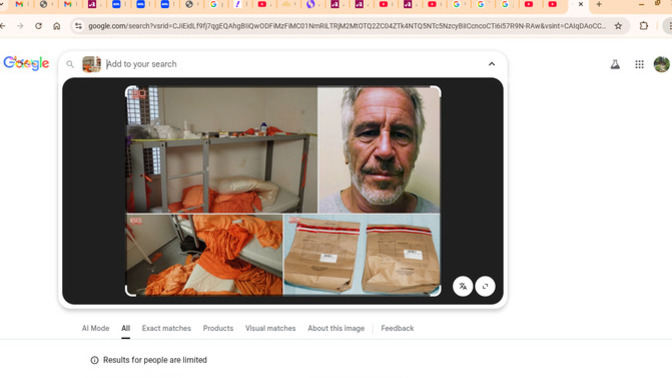Switch to the orange cloud icon tab

(286, 4)
